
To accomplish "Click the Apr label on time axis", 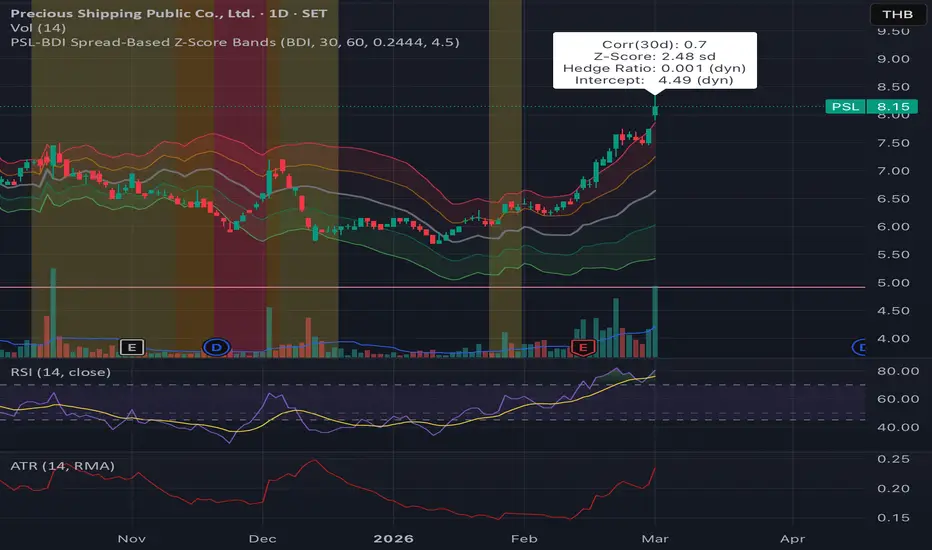I will [792, 539].
